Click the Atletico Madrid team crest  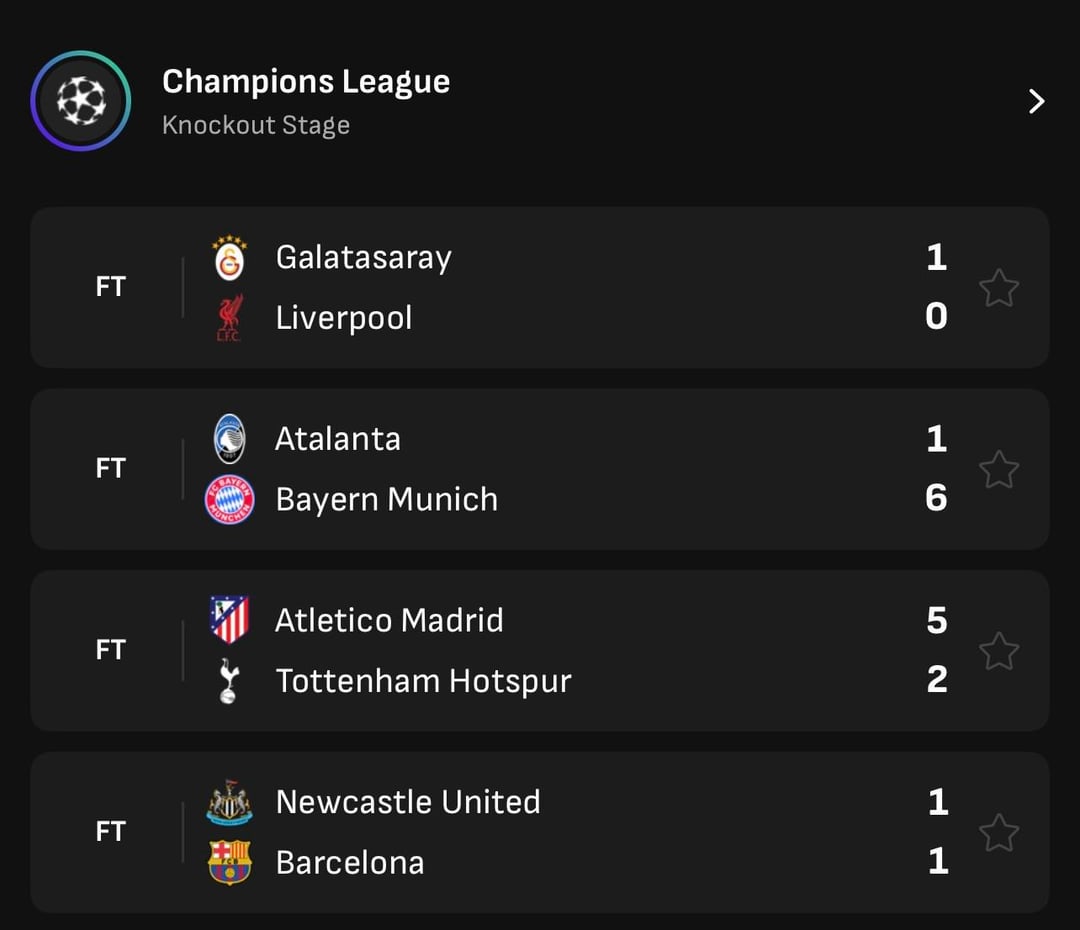[229, 621]
